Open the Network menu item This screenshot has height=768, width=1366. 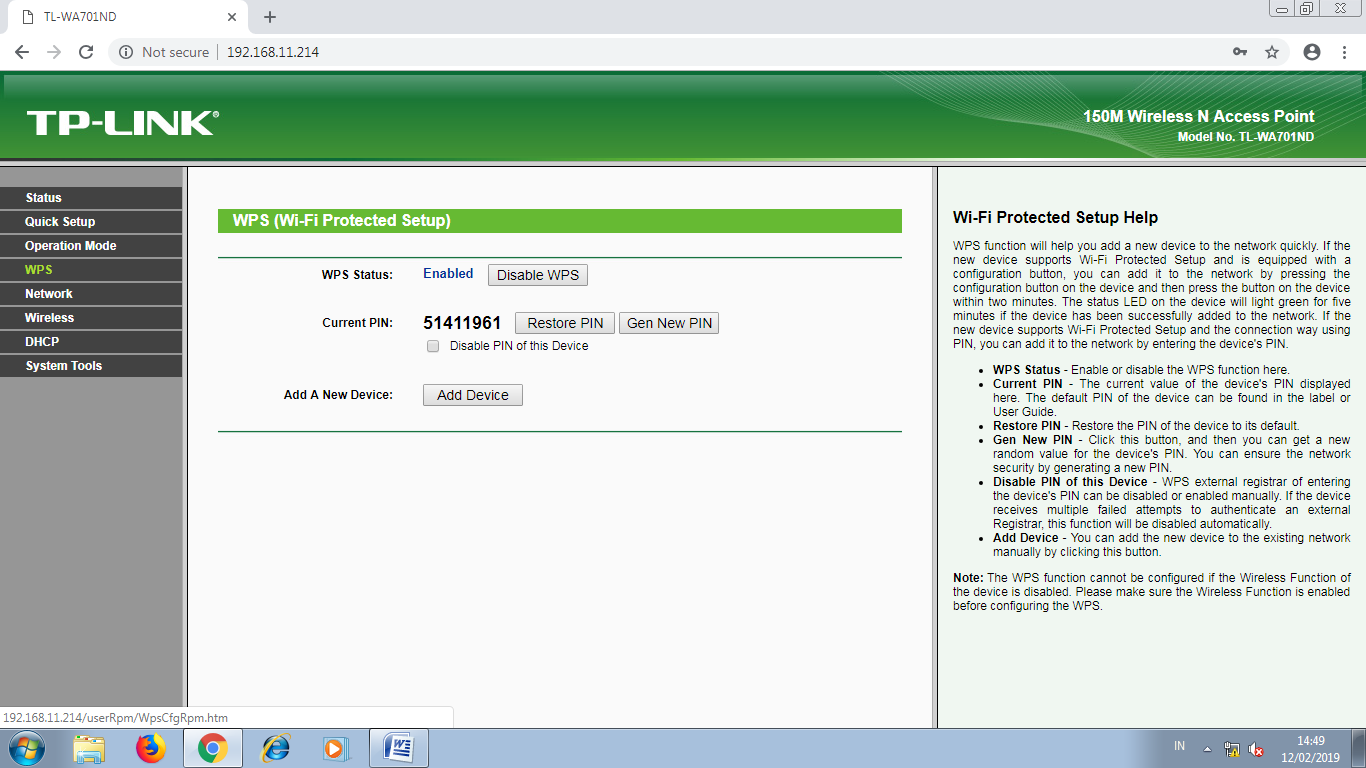[91, 294]
